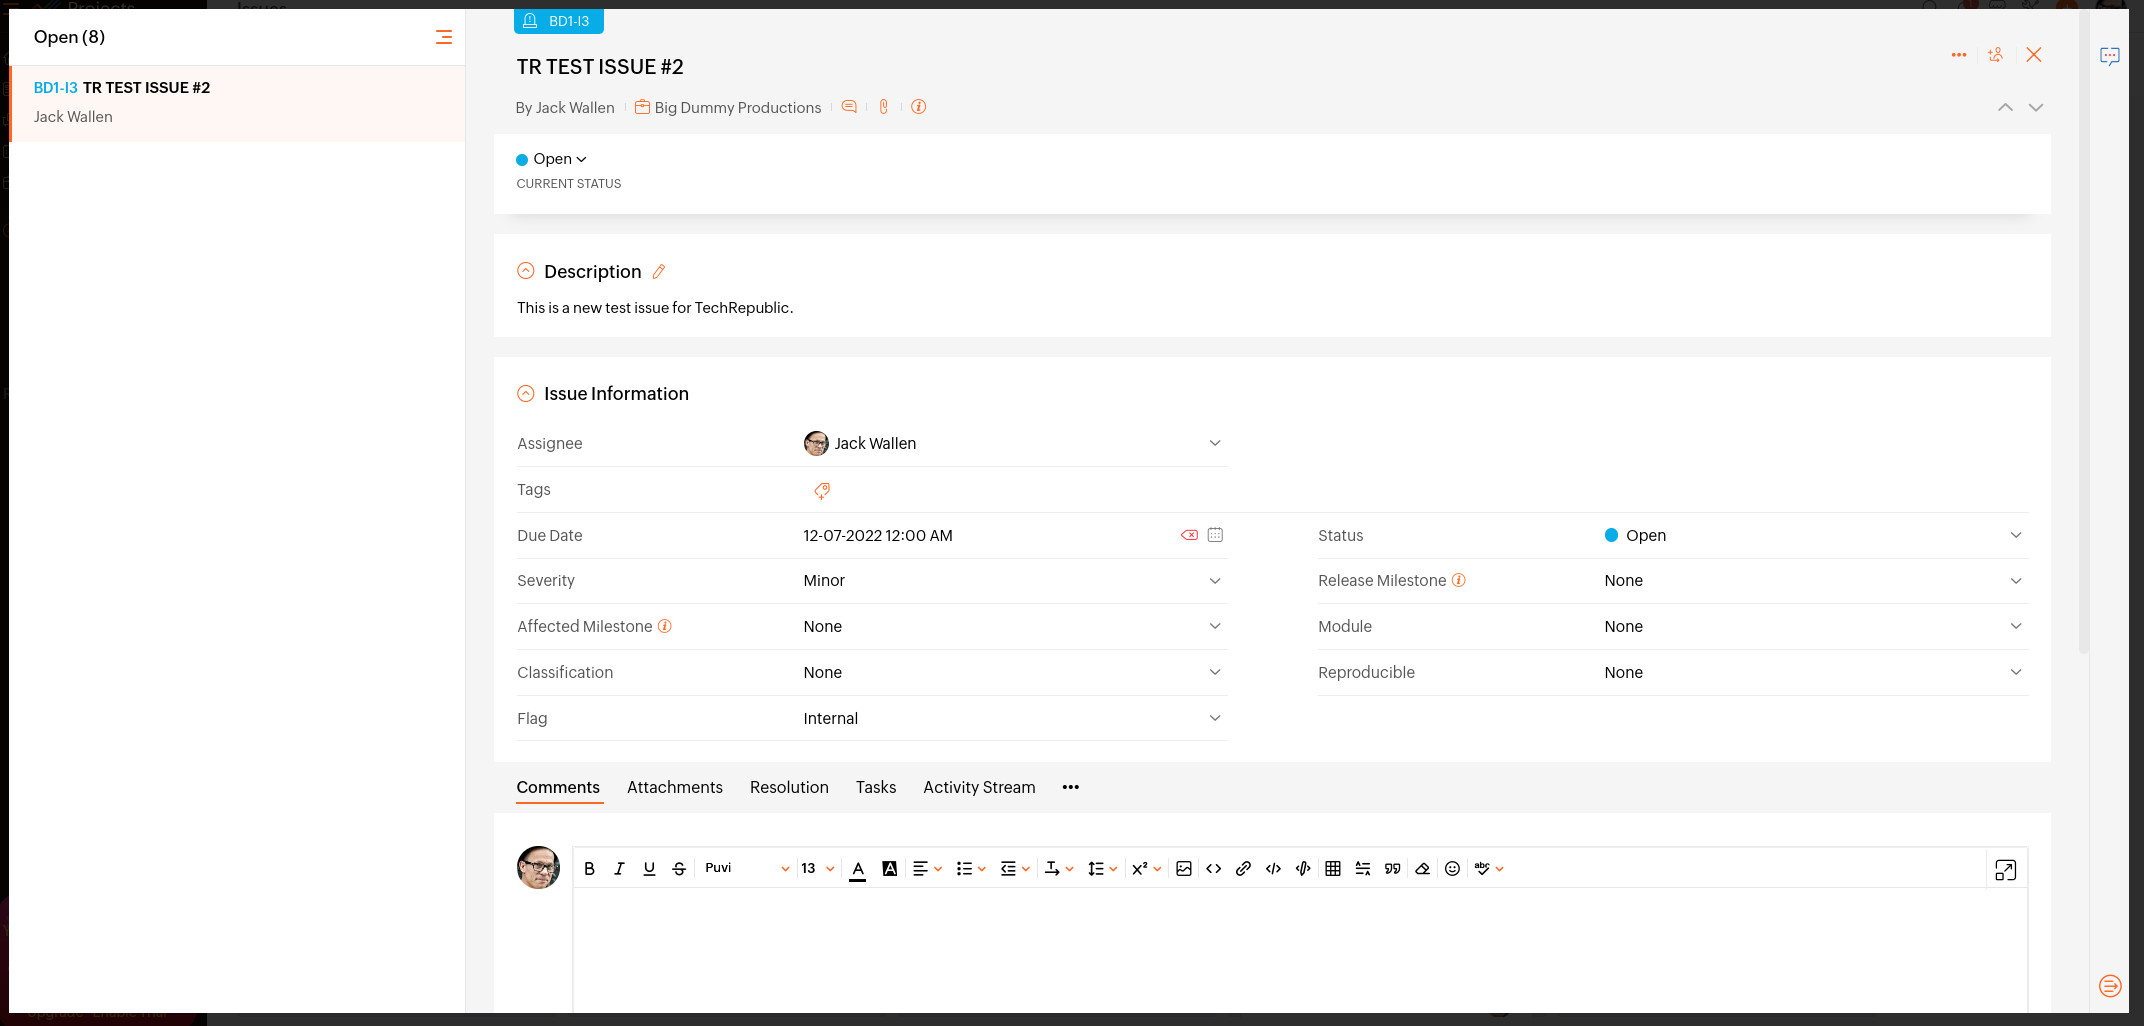Insert a hyperlink in the comment editor

coord(1243,868)
